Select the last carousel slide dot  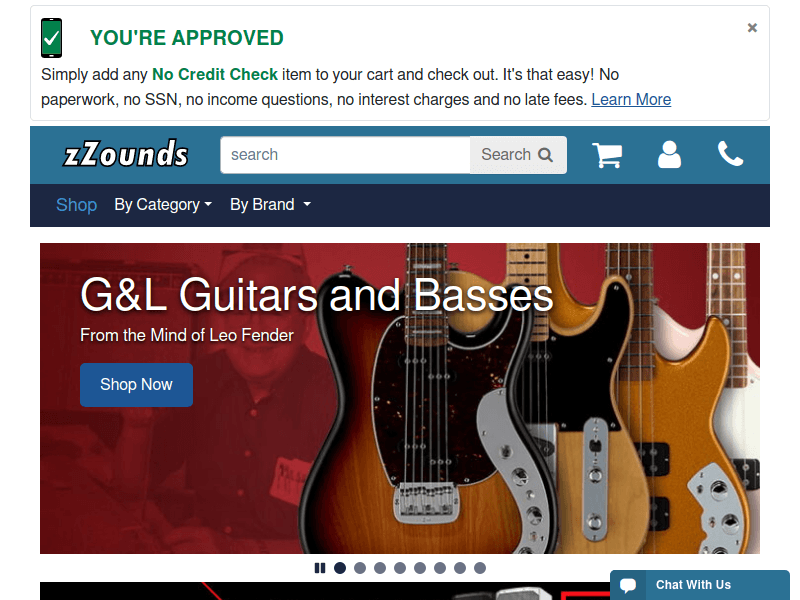point(480,568)
